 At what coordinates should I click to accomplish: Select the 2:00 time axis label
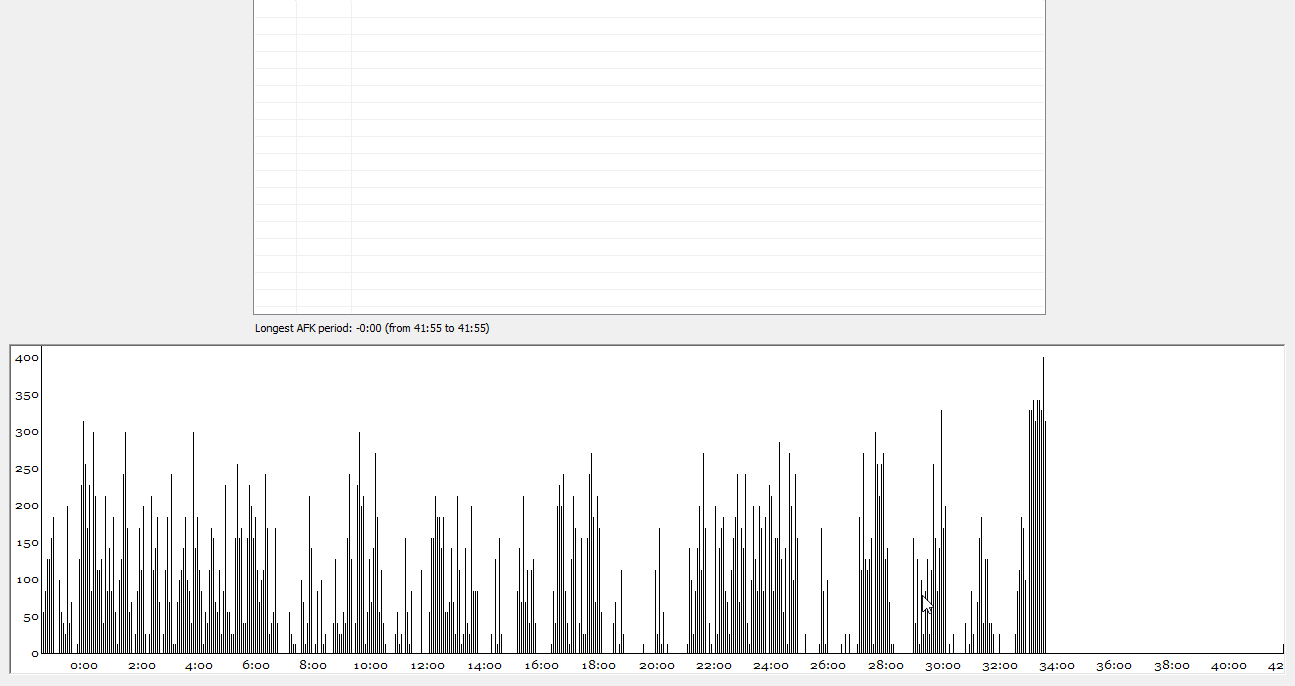click(x=142, y=666)
